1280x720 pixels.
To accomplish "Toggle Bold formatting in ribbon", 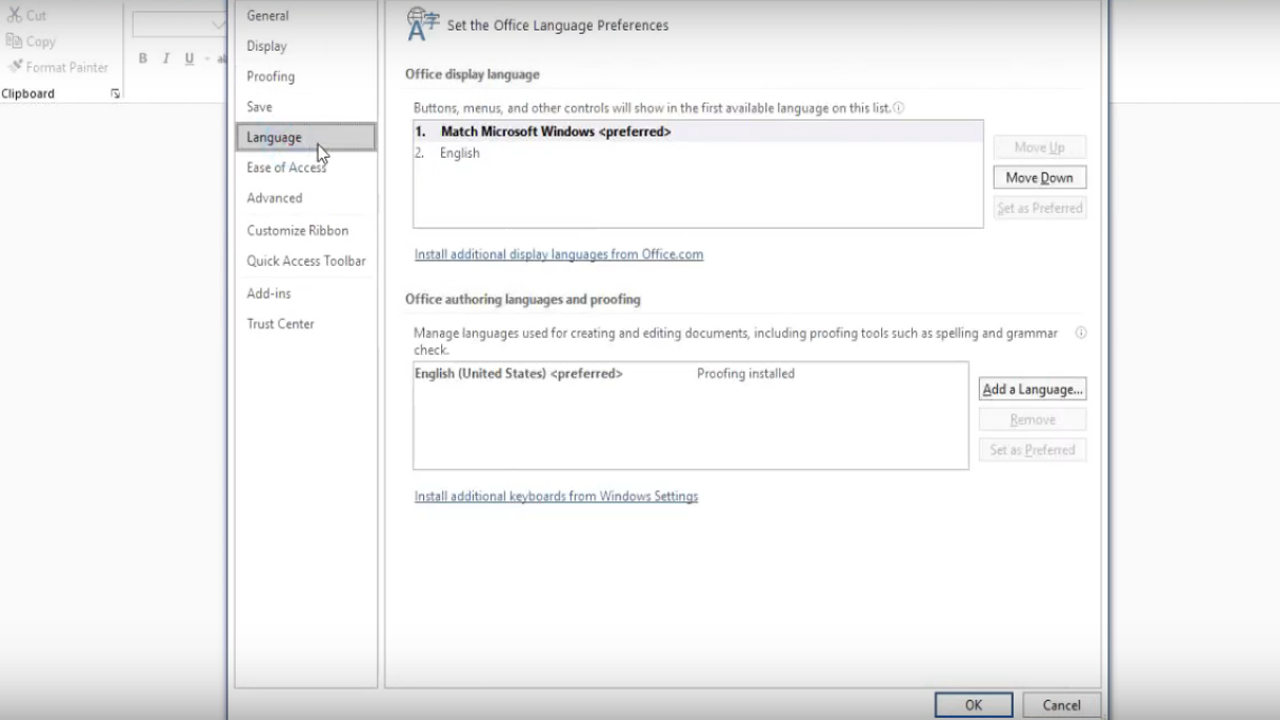I will point(143,59).
